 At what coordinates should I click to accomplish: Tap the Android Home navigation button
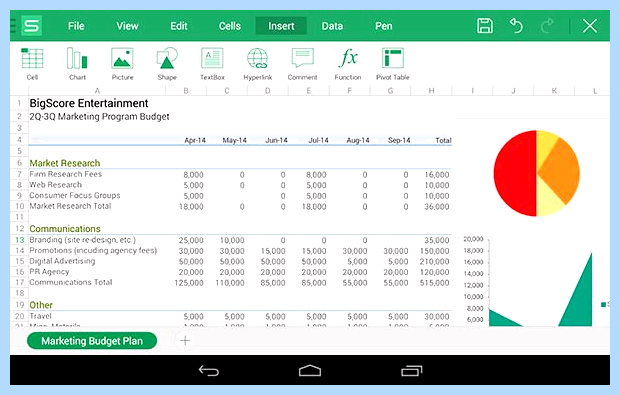[x=310, y=370]
